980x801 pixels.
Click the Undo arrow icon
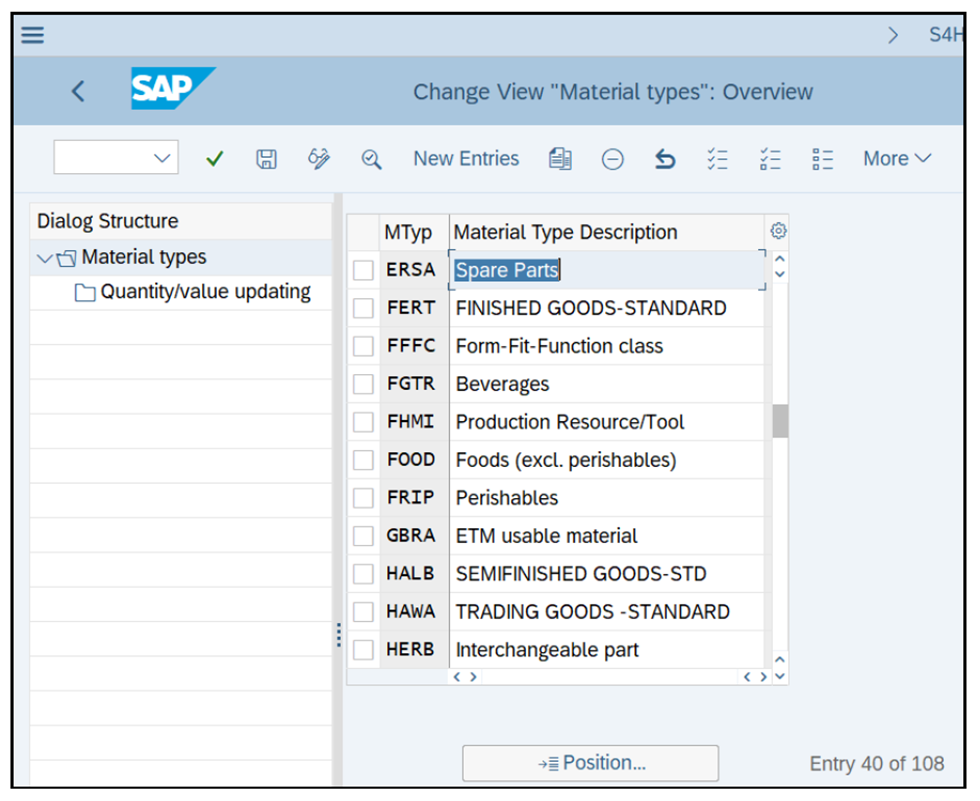point(665,158)
